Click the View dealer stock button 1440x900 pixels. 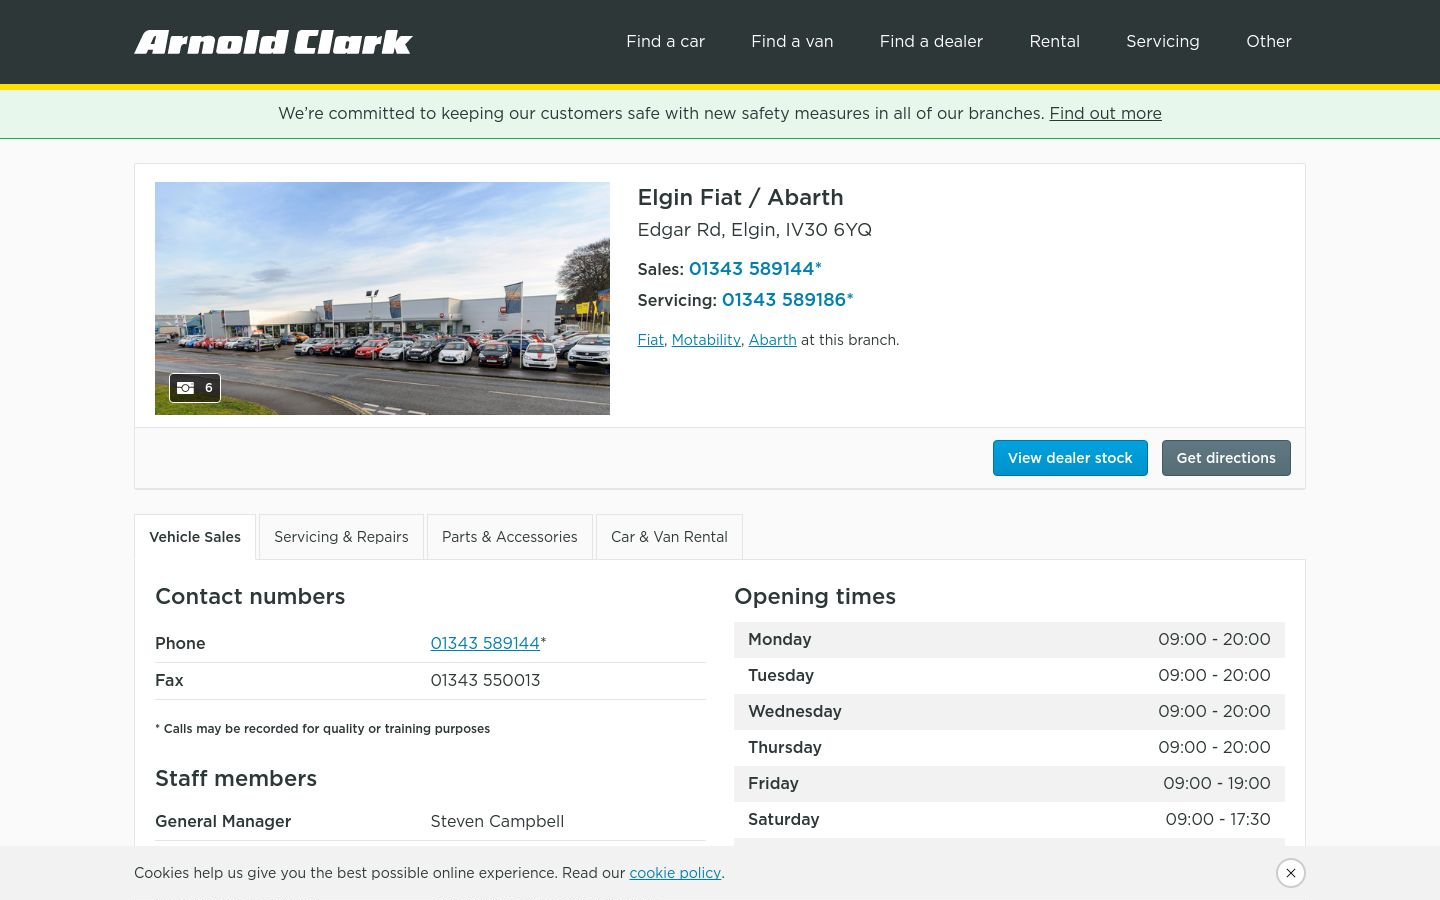1070,458
